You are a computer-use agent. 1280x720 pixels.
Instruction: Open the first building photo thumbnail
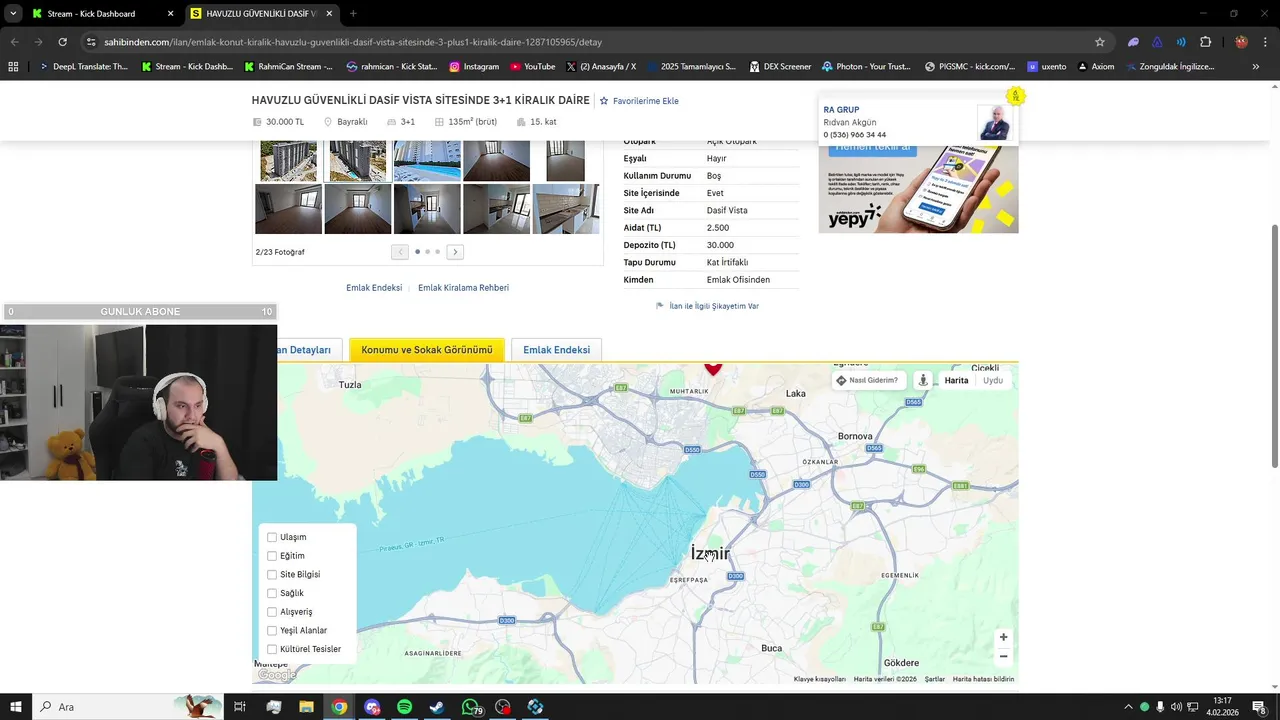[288, 161]
